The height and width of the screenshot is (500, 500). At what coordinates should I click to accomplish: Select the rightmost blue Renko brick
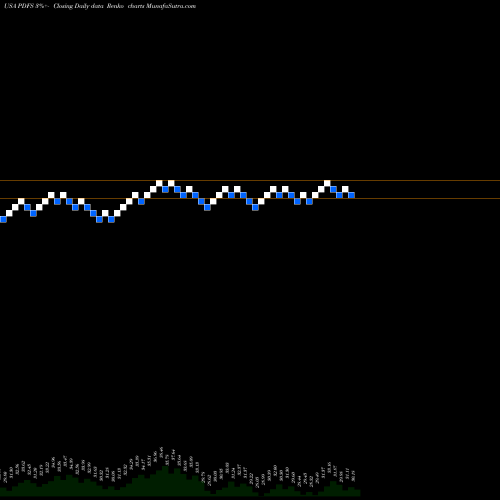[351, 195]
